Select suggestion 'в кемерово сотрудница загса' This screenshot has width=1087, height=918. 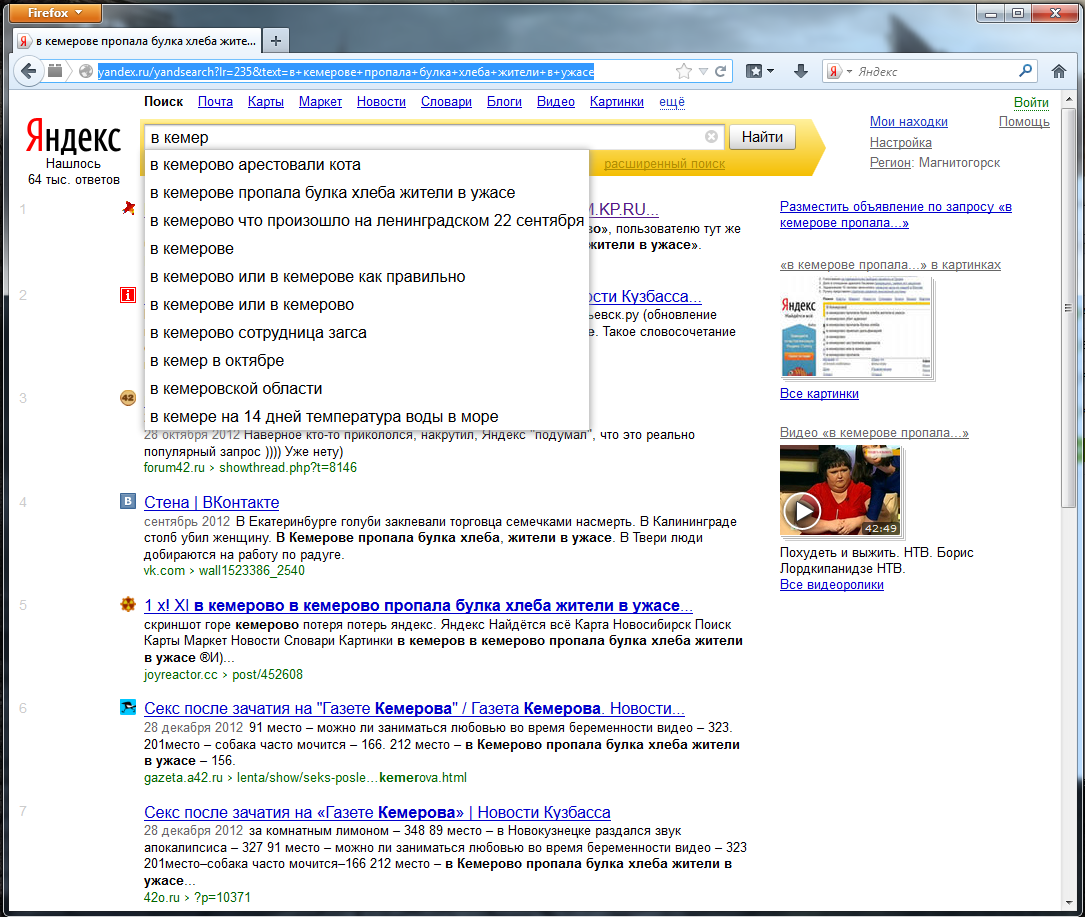coord(367,333)
